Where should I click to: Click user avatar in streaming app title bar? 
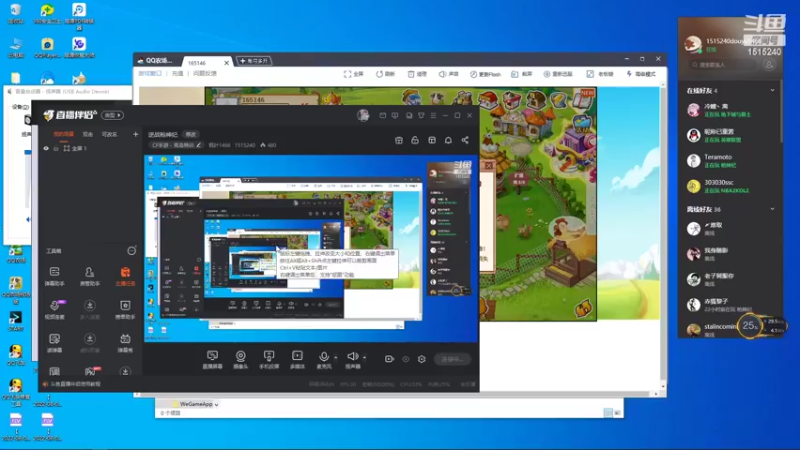click(363, 115)
